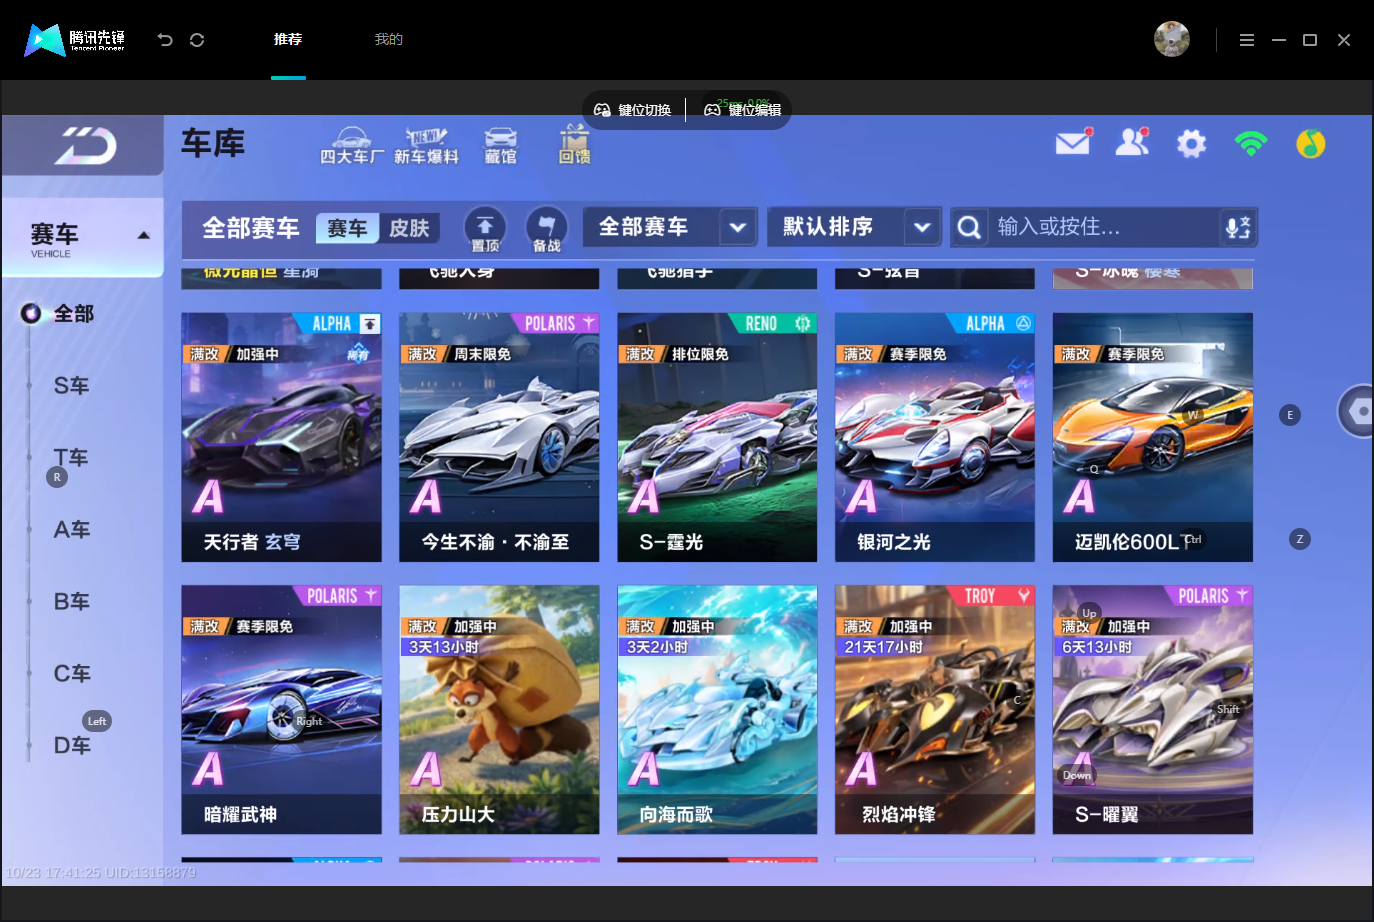The height and width of the screenshot is (922, 1374).
Task: Click the refresh icon in title bar
Action: (197, 40)
